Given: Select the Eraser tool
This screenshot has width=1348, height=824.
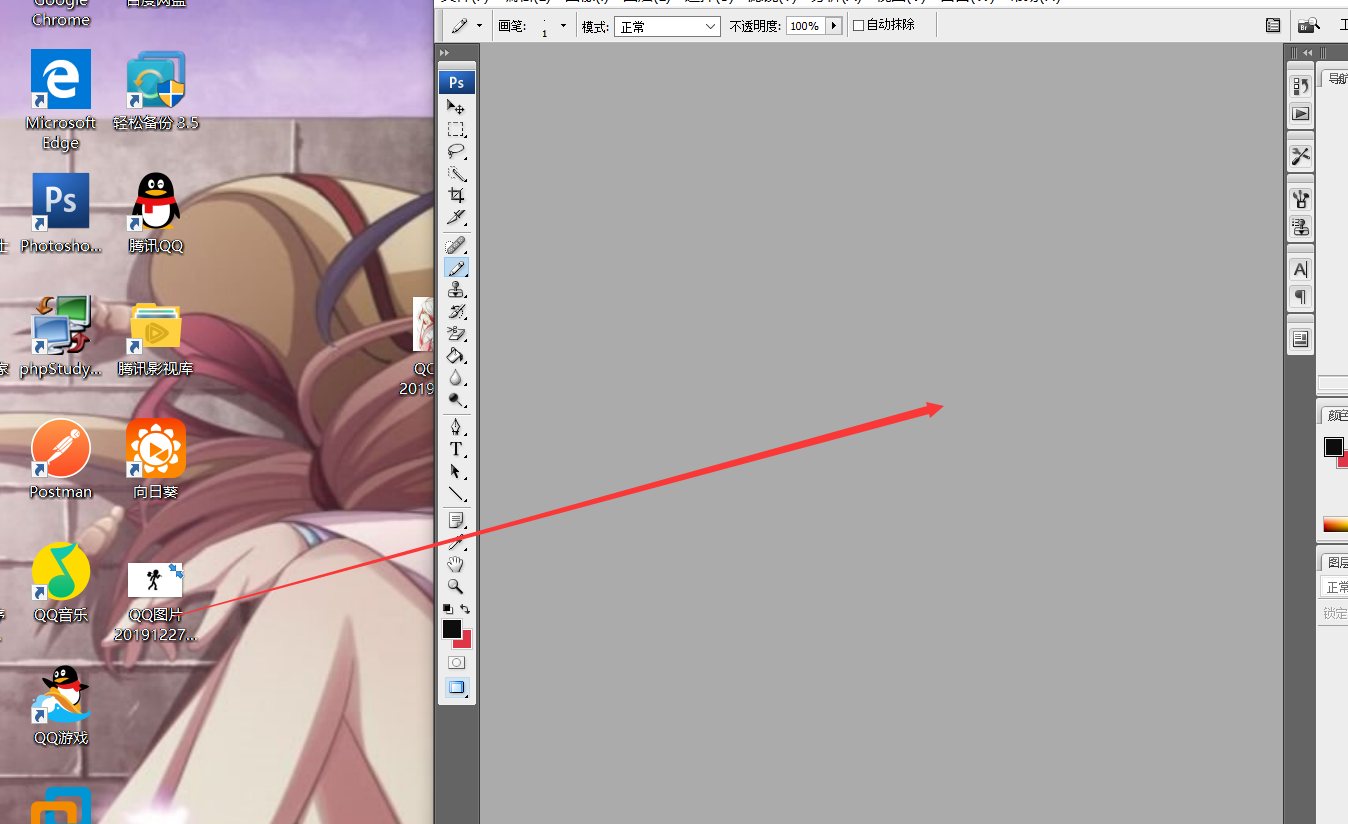Looking at the screenshot, I should (456, 333).
